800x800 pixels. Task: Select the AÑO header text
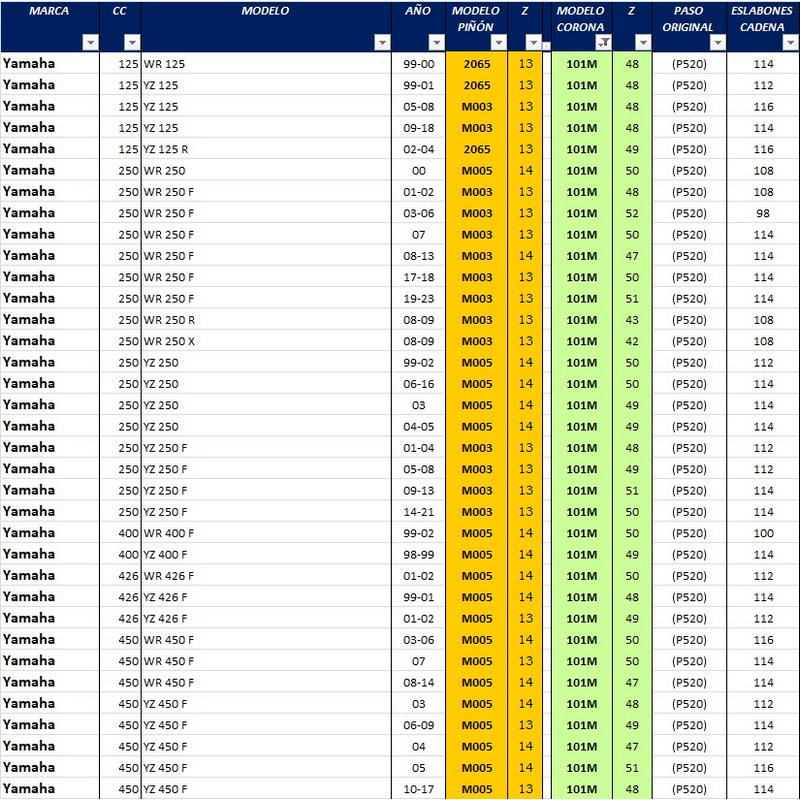coord(418,11)
